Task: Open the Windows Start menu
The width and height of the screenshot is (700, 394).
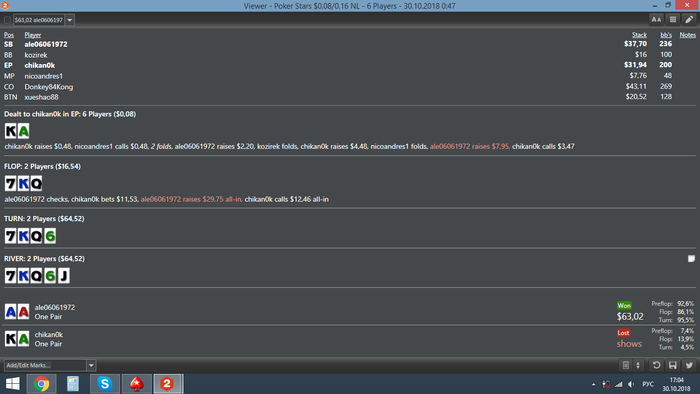Action: click(x=12, y=384)
